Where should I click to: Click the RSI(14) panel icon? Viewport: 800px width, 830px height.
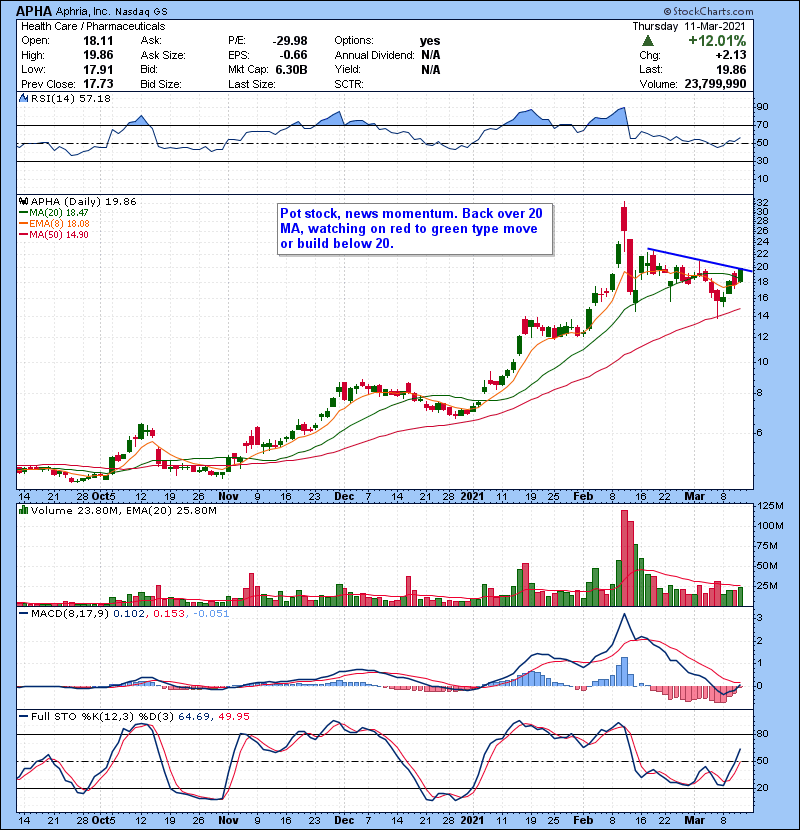tap(23, 98)
